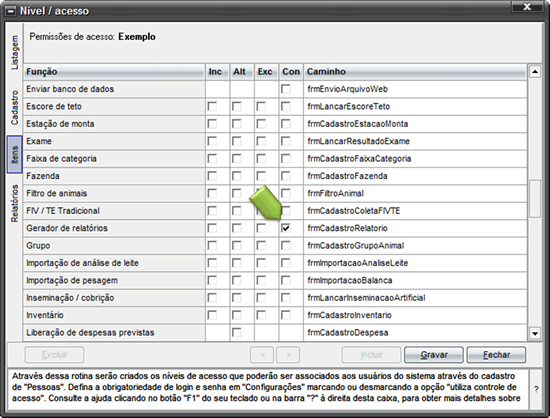Tick Exc checkbox for Fazenda
This screenshot has width=550, height=418.
(x=261, y=176)
